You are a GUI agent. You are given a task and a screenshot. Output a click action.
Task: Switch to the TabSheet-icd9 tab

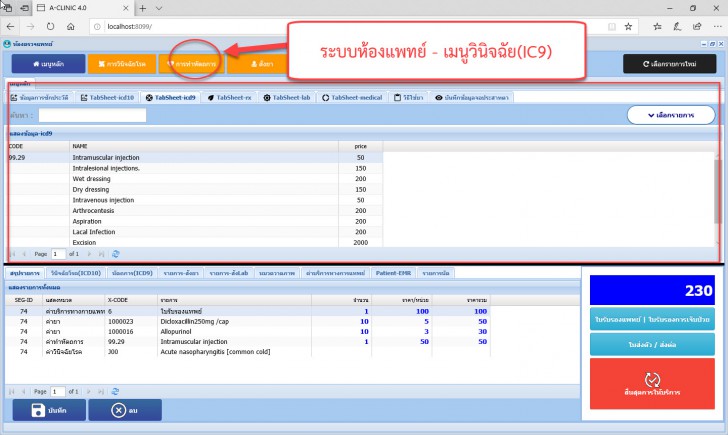(x=170, y=97)
